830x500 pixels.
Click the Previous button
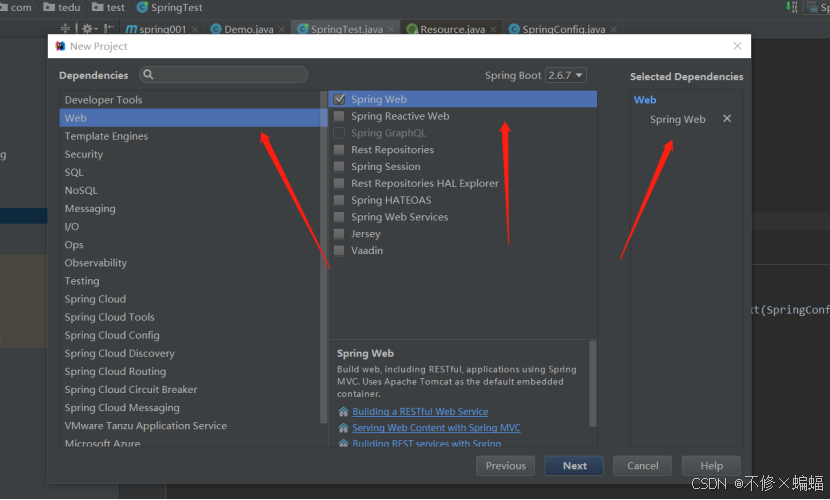click(506, 466)
